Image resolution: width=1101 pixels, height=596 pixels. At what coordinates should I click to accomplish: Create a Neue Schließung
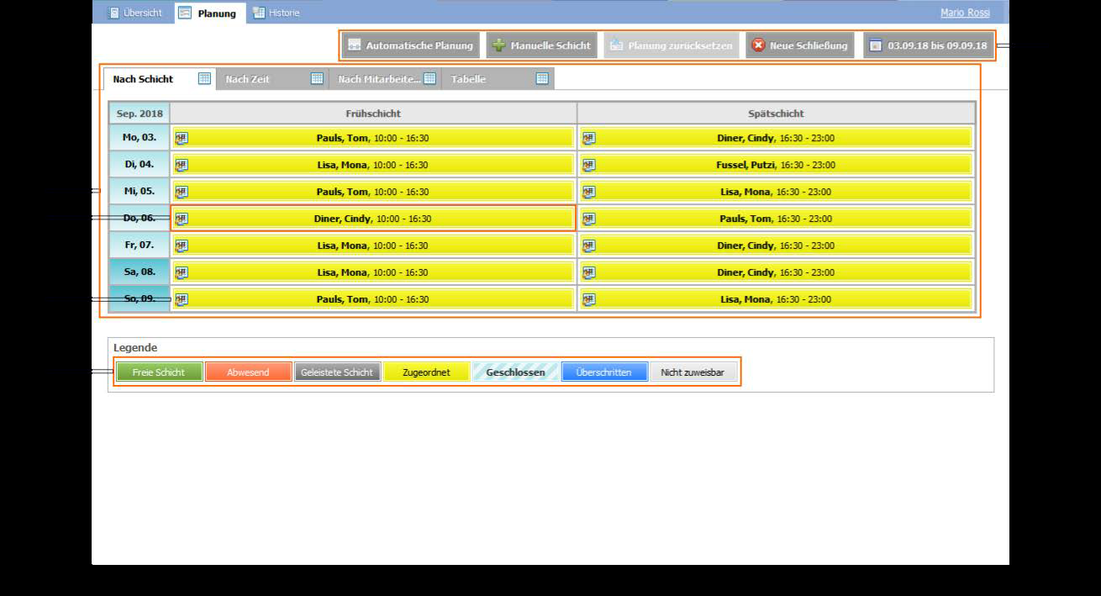click(800, 46)
